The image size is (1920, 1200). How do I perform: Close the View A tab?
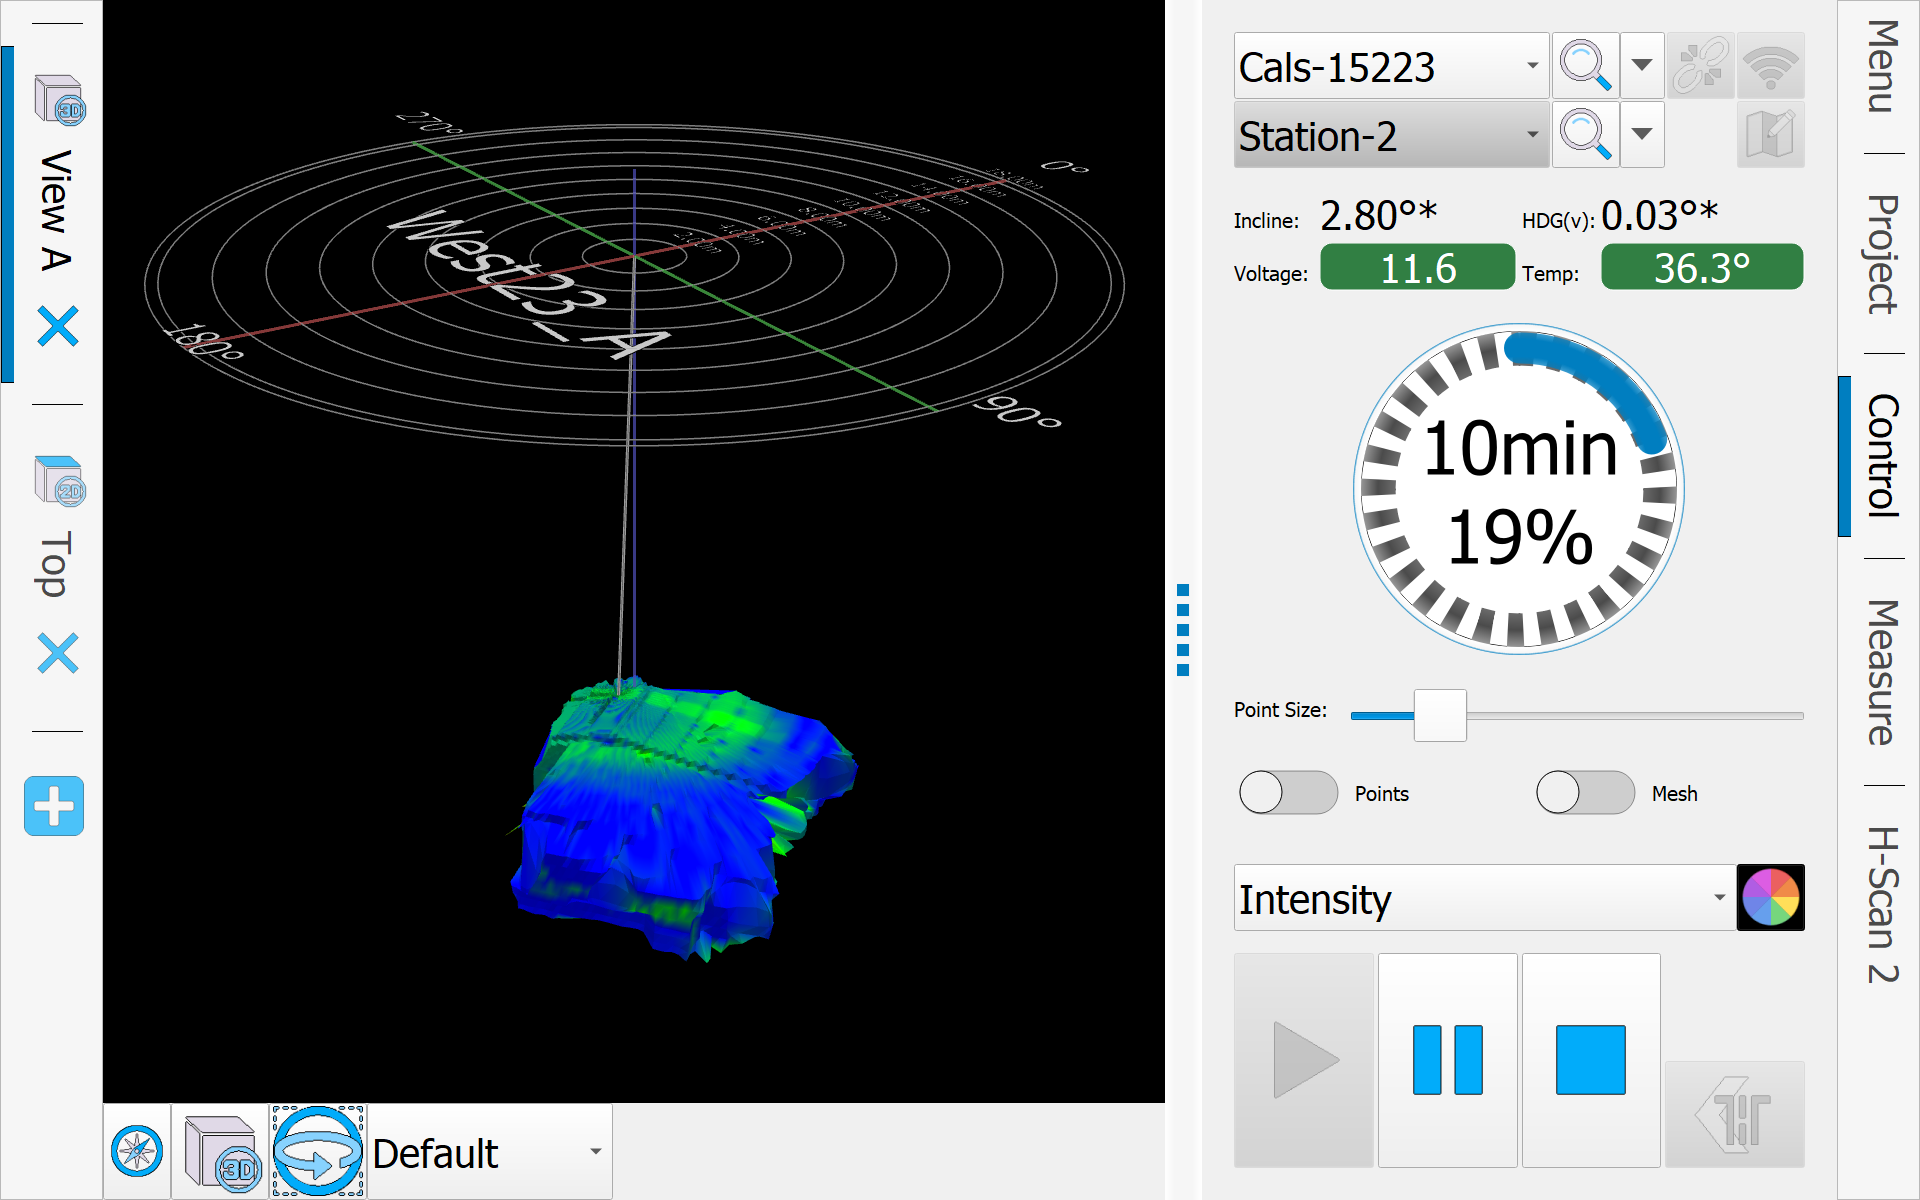pyautogui.click(x=58, y=326)
